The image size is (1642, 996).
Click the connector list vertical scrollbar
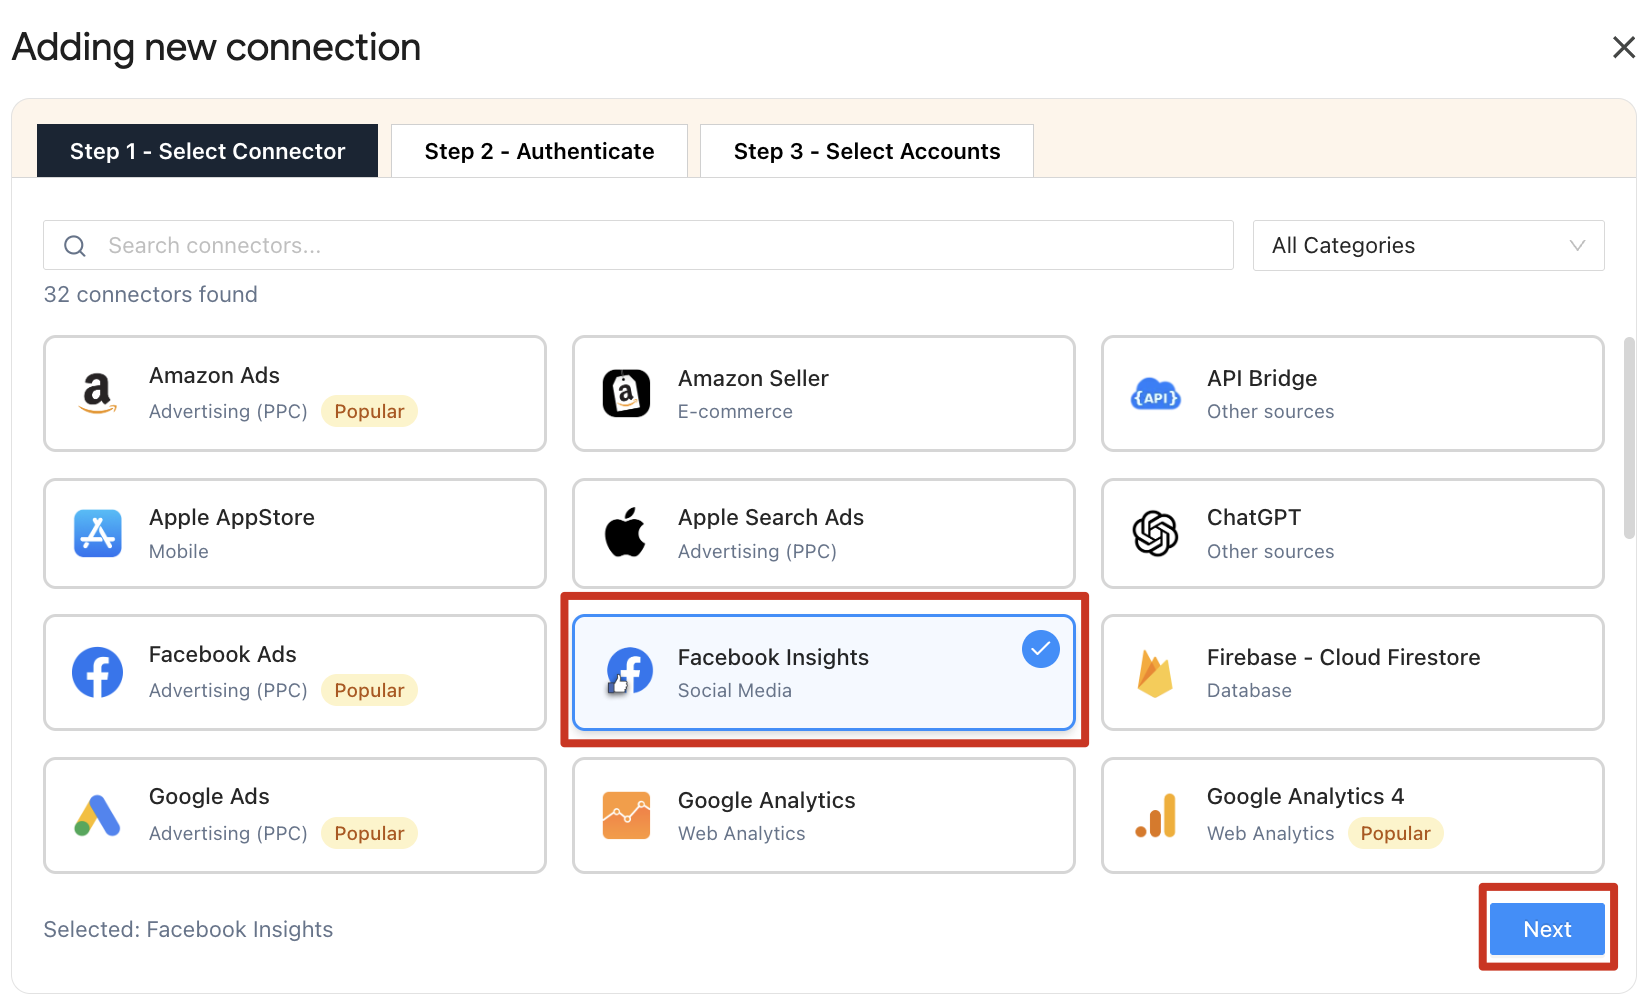[1629, 440]
